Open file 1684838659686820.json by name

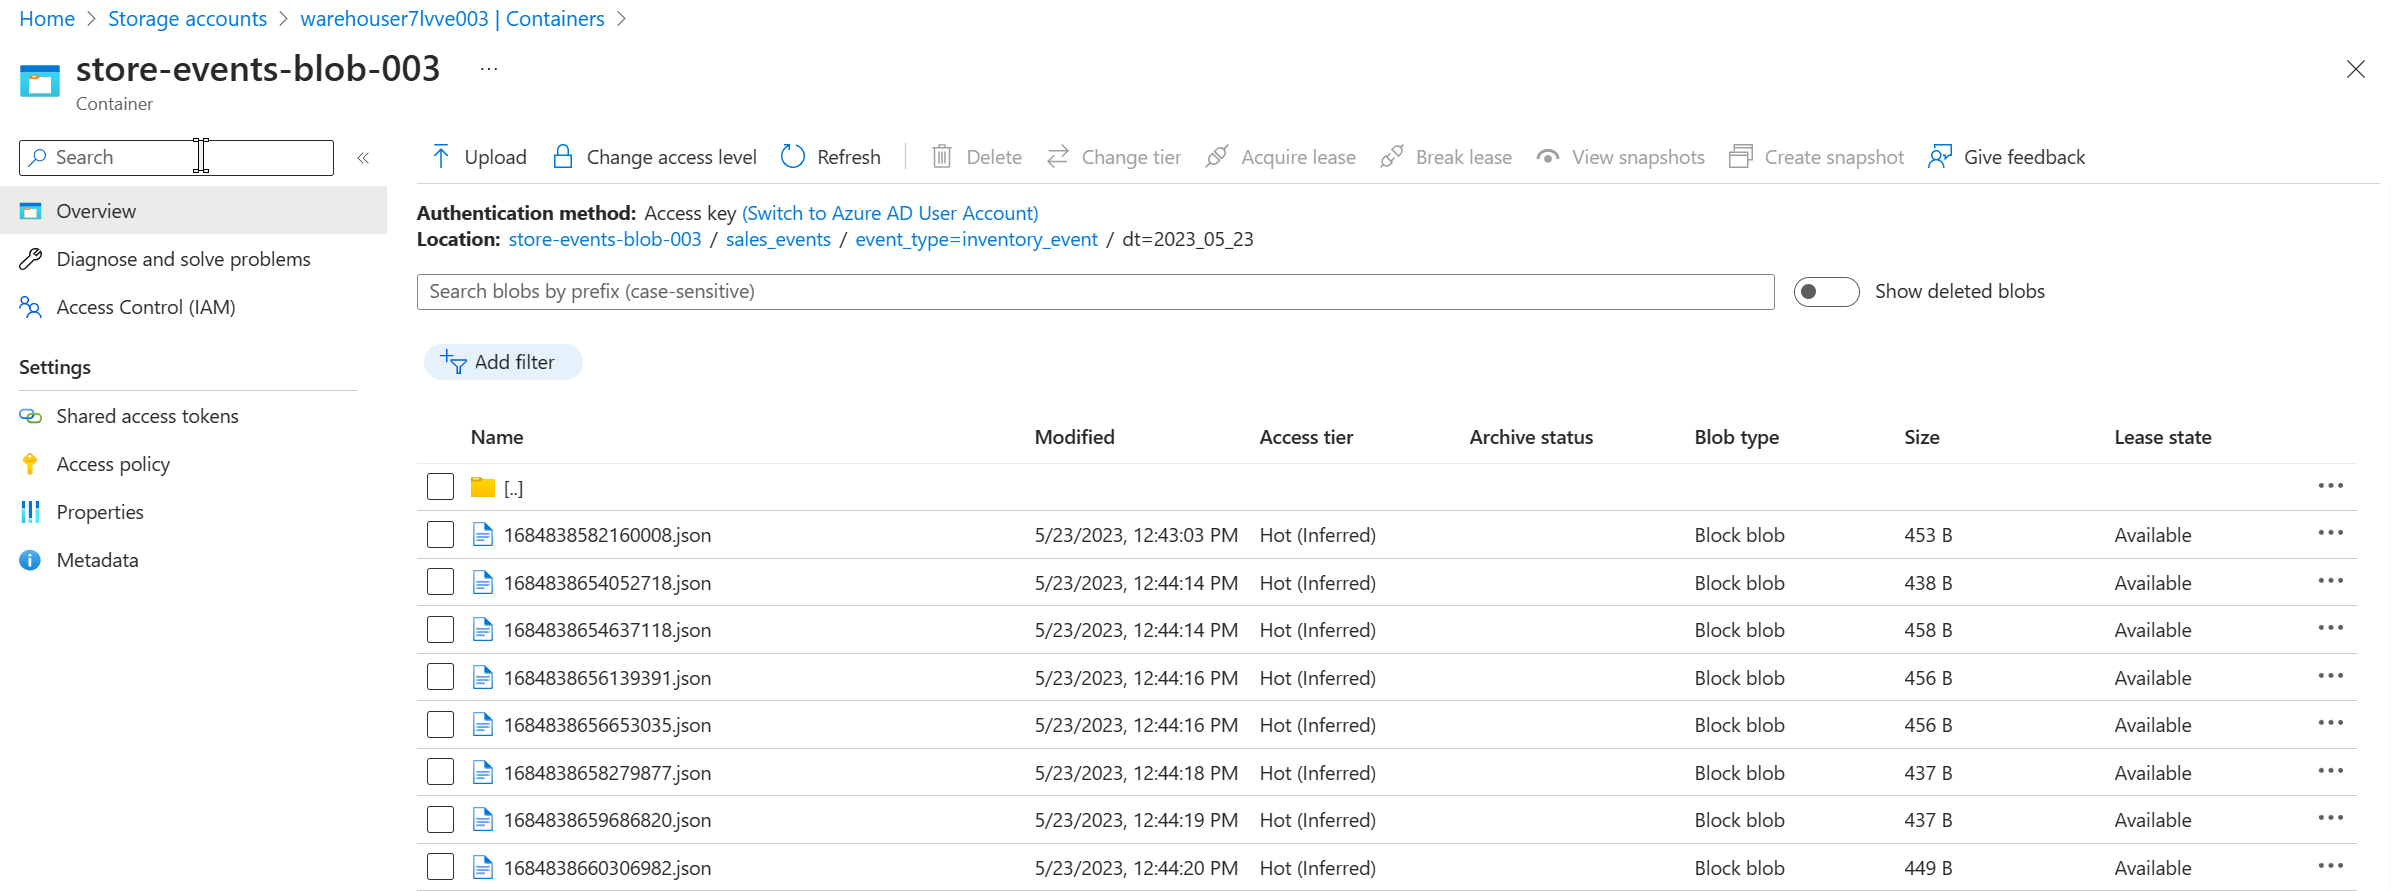(x=607, y=820)
